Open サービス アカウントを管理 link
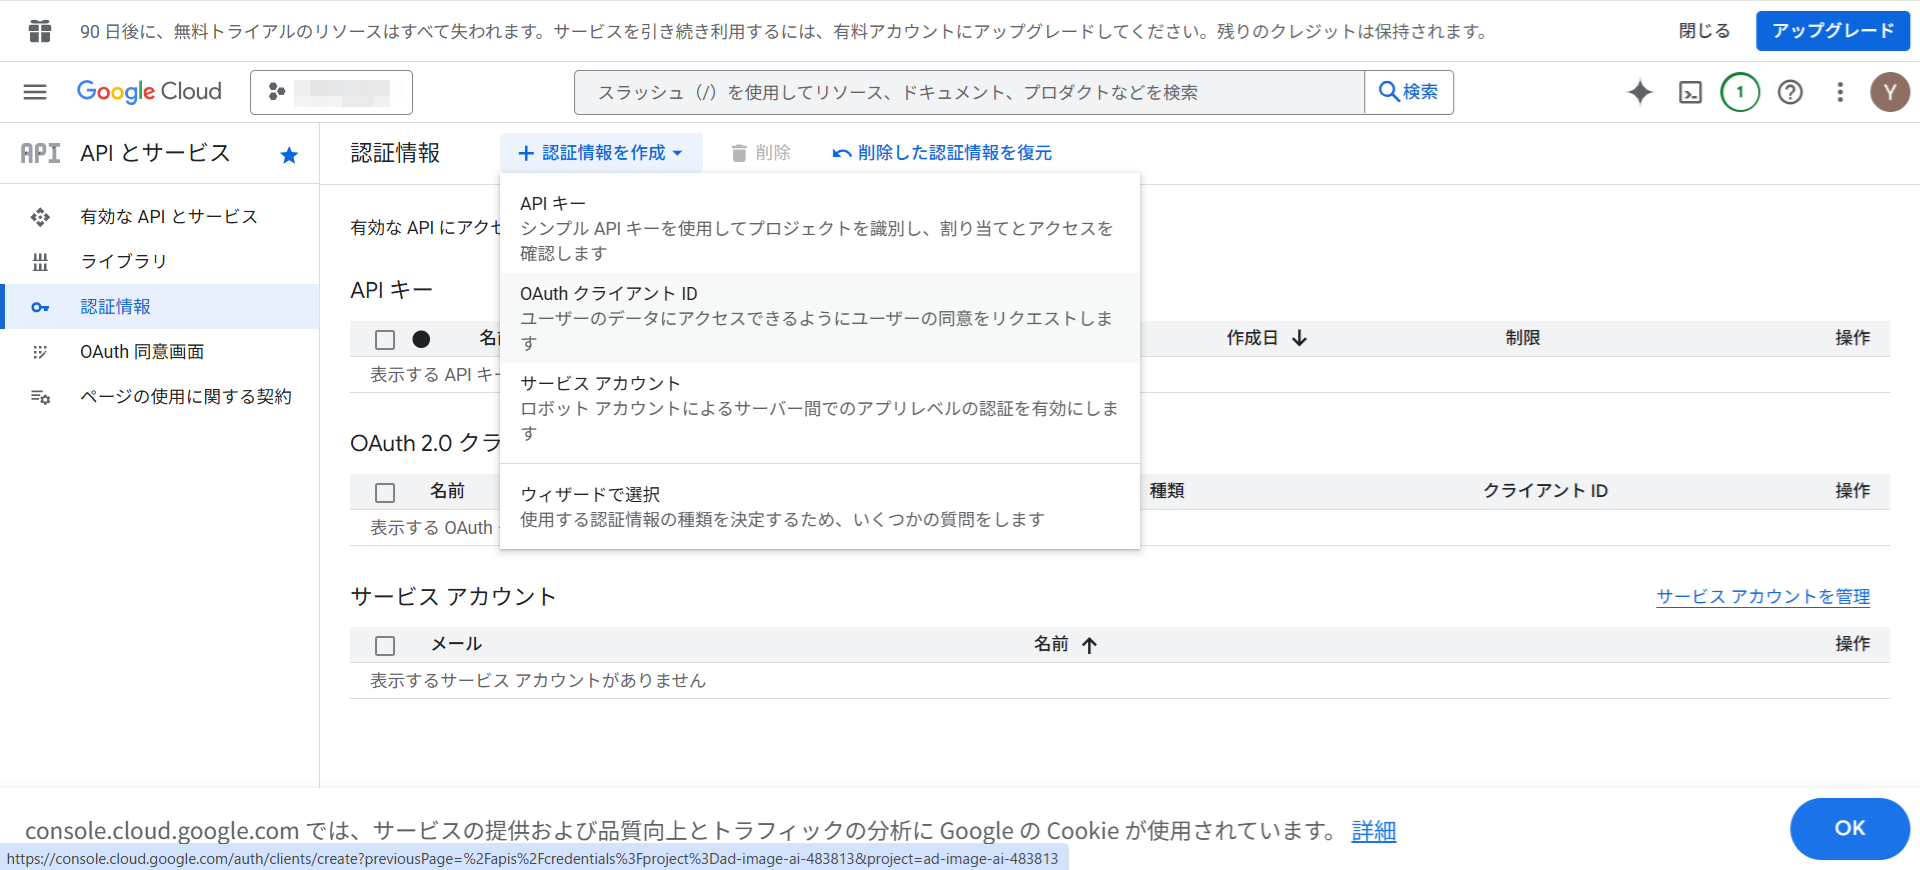This screenshot has height=870, width=1920. (x=1762, y=596)
